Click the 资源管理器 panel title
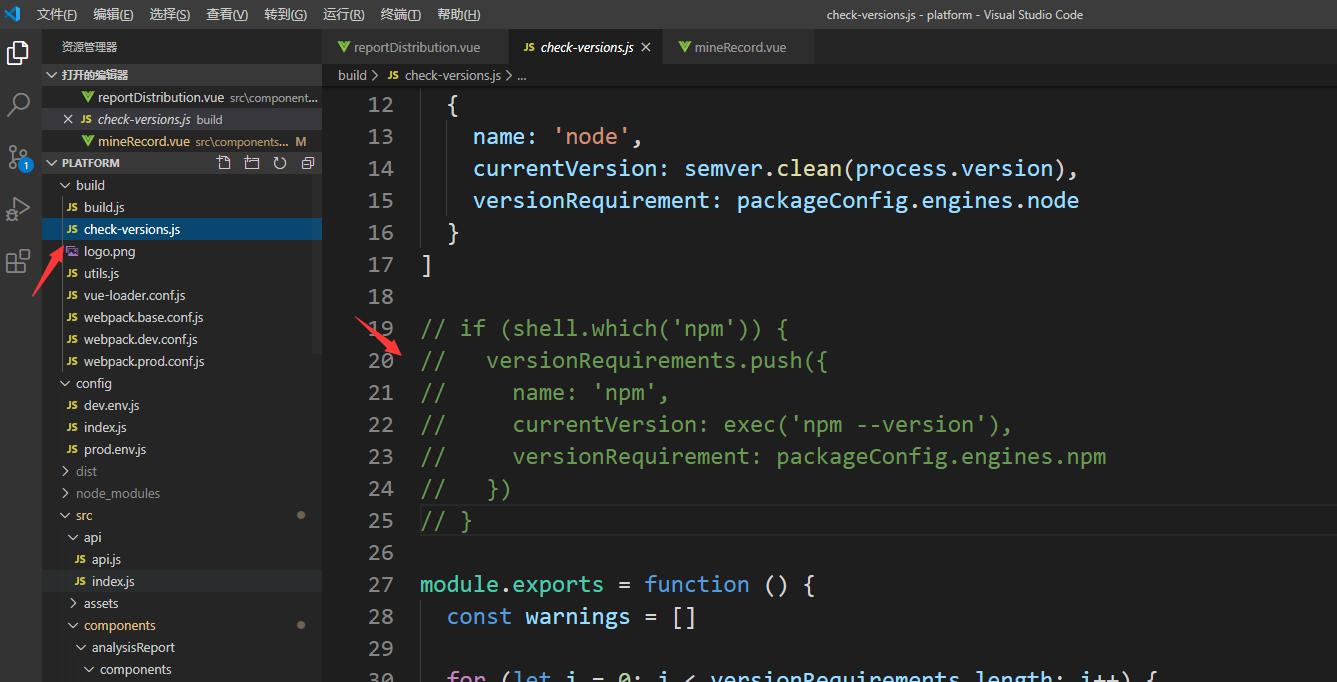Viewport: 1337px width, 682px height. 89,47
